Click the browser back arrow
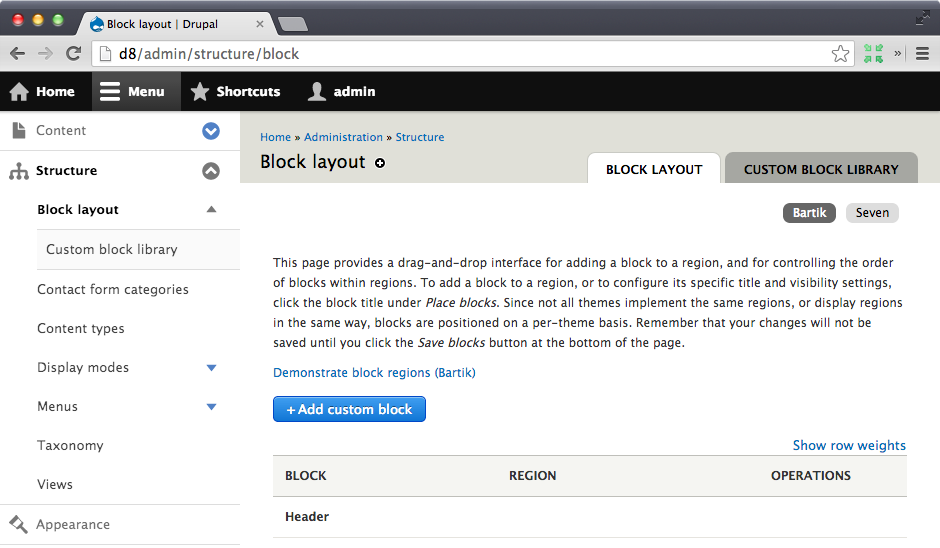 (x=17, y=54)
